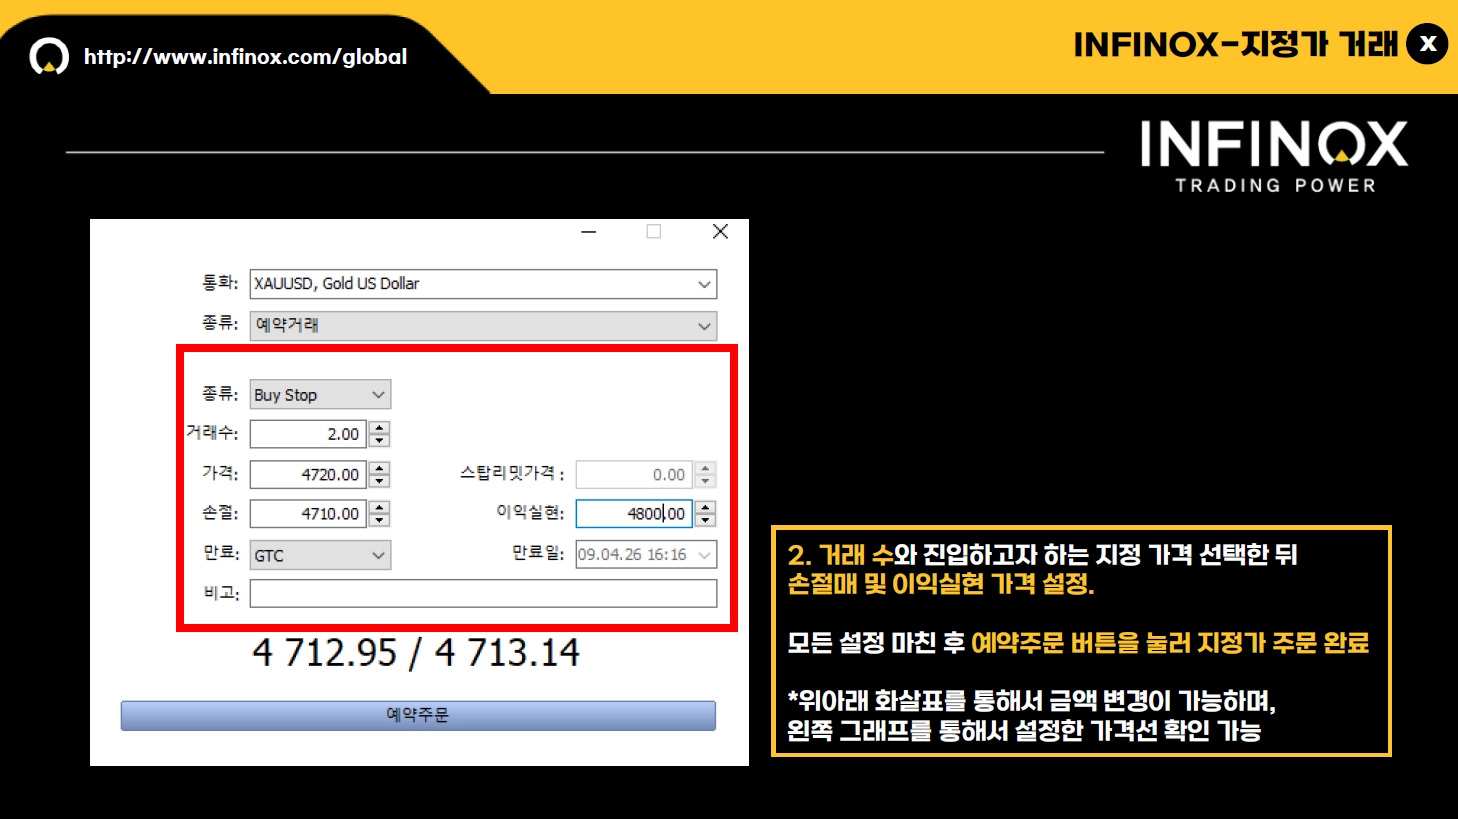The width and height of the screenshot is (1458, 819).
Task: Increase the 가격 price with up arrow
Action: (379, 468)
